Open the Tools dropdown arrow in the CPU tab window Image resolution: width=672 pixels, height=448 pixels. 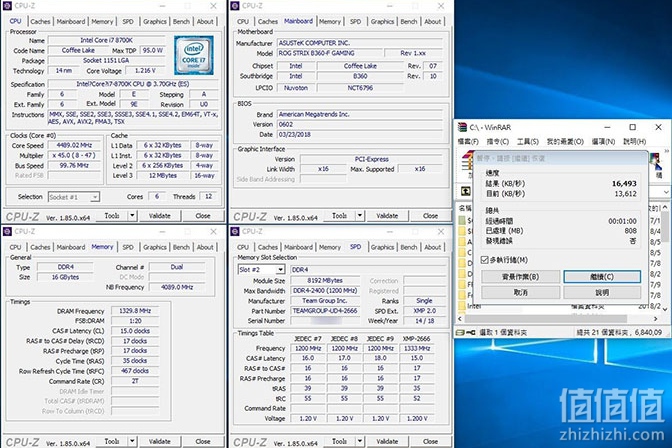tap(132, 216)
